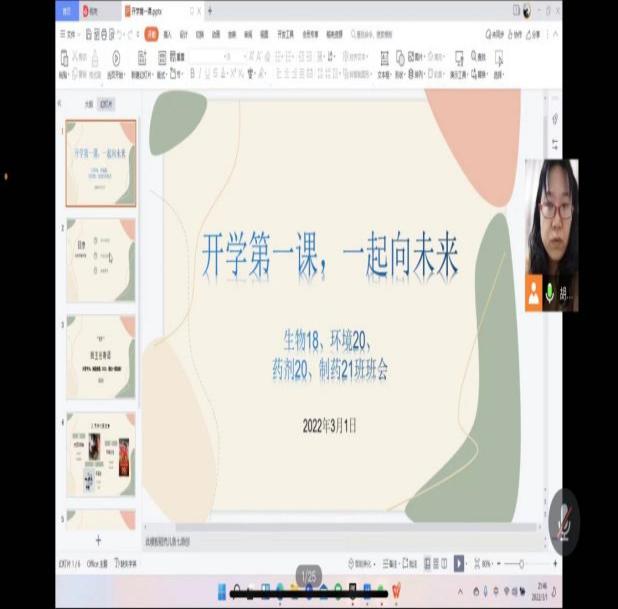Start slideshow from status bar play button
The width and height of the screenshot is (618, 609).
point(459,564)
